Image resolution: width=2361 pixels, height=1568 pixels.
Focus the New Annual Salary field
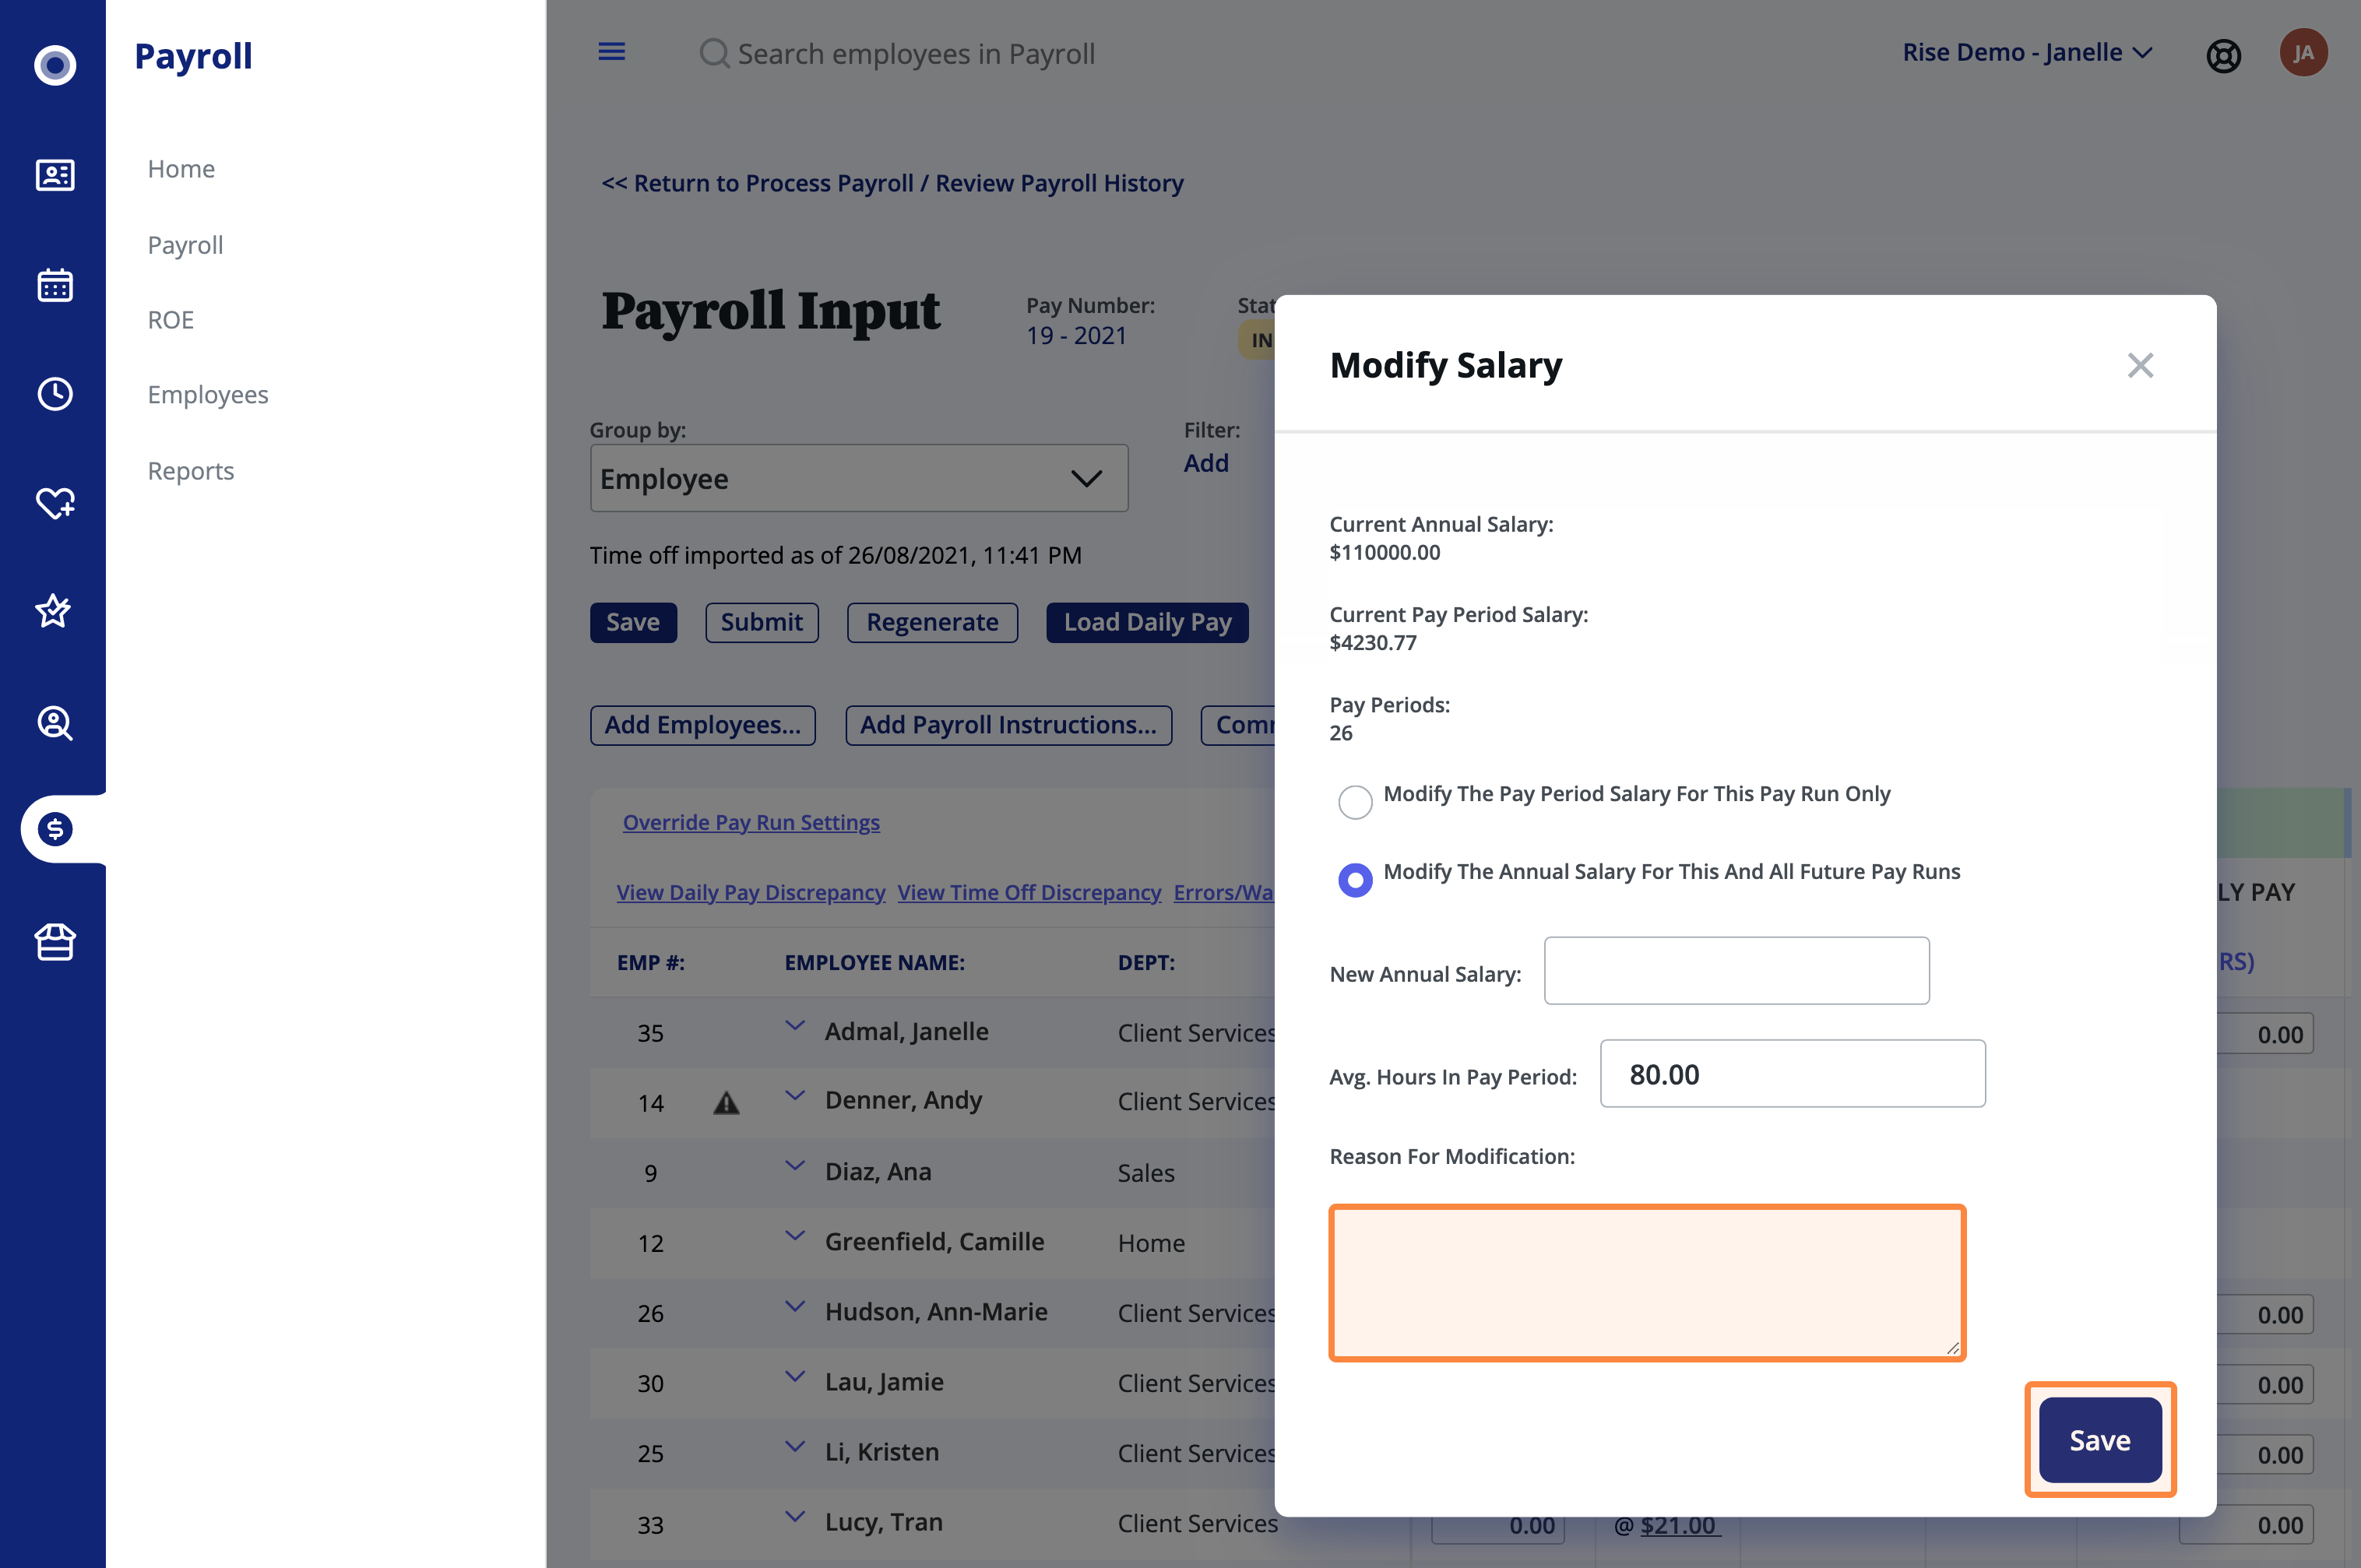[x=1736, y=970]
